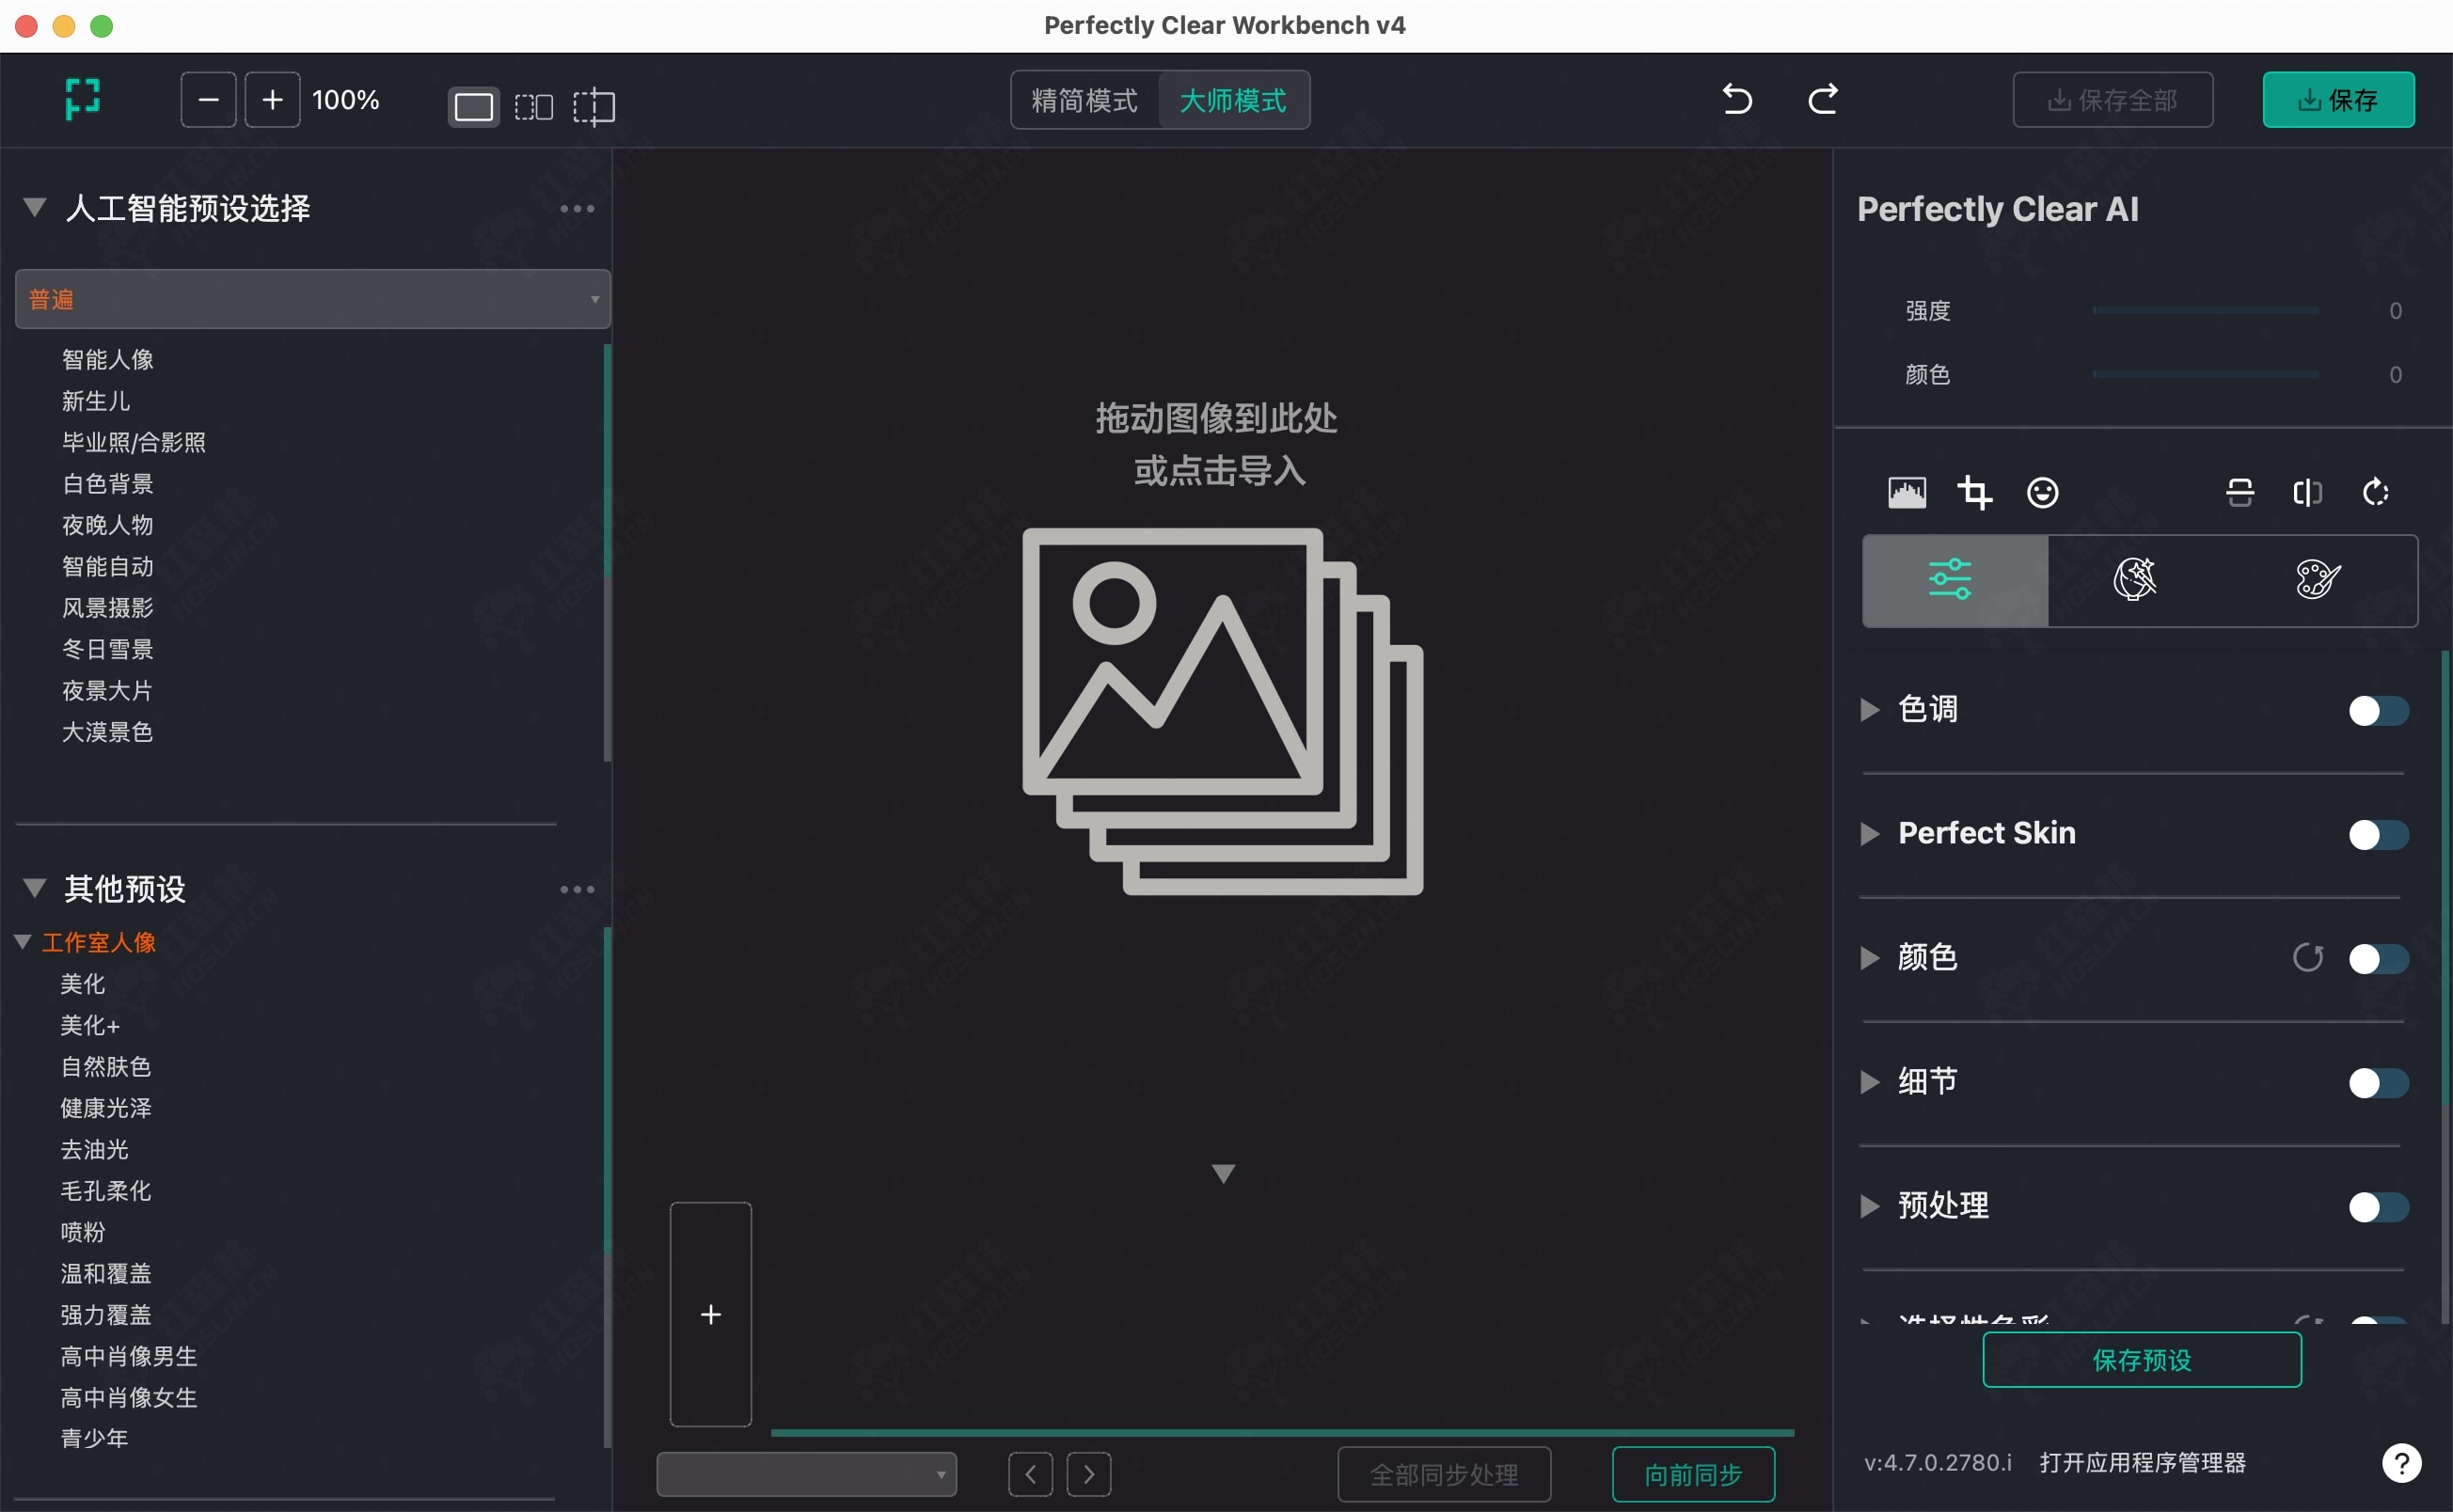
Task: Click the crop tool icon
Action: pyautogui.click(x=1974, y=492)
